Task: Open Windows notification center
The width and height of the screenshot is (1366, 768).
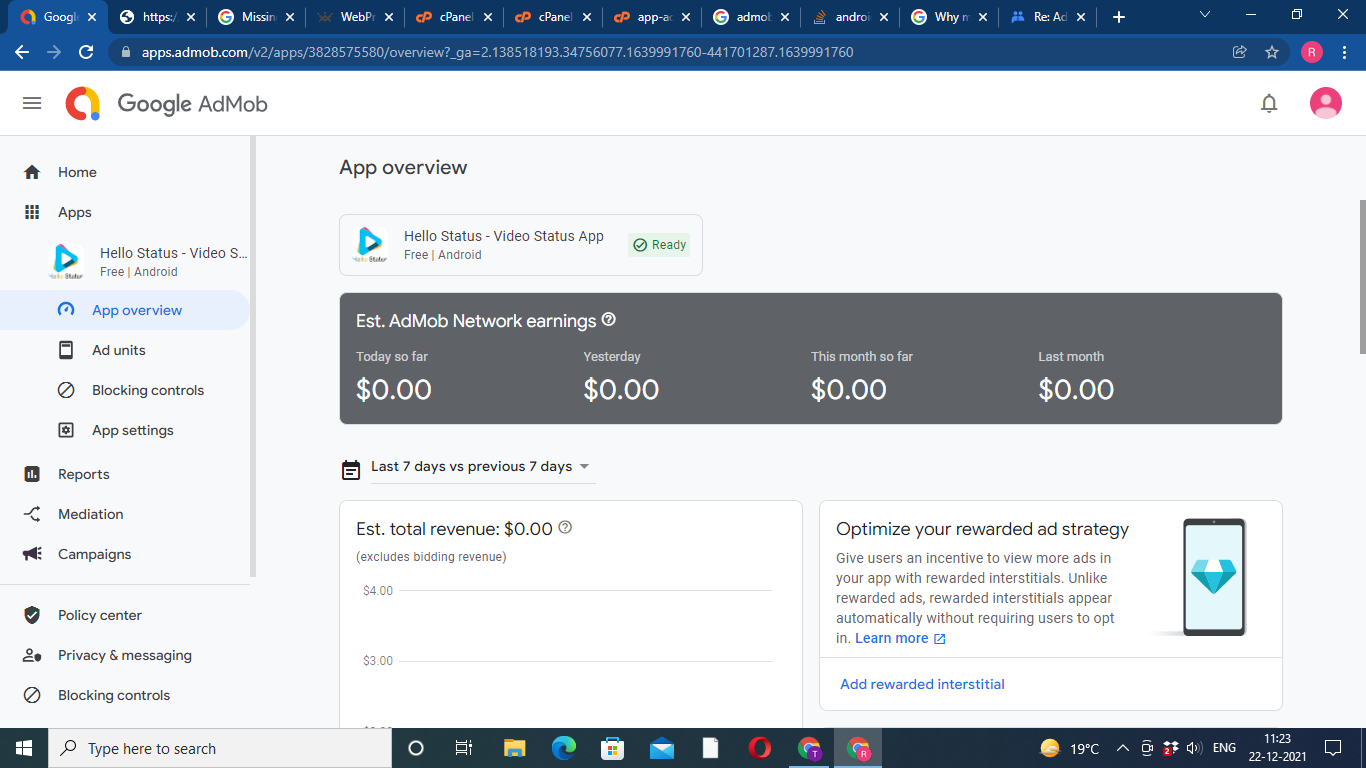Action: point(1332,748)
